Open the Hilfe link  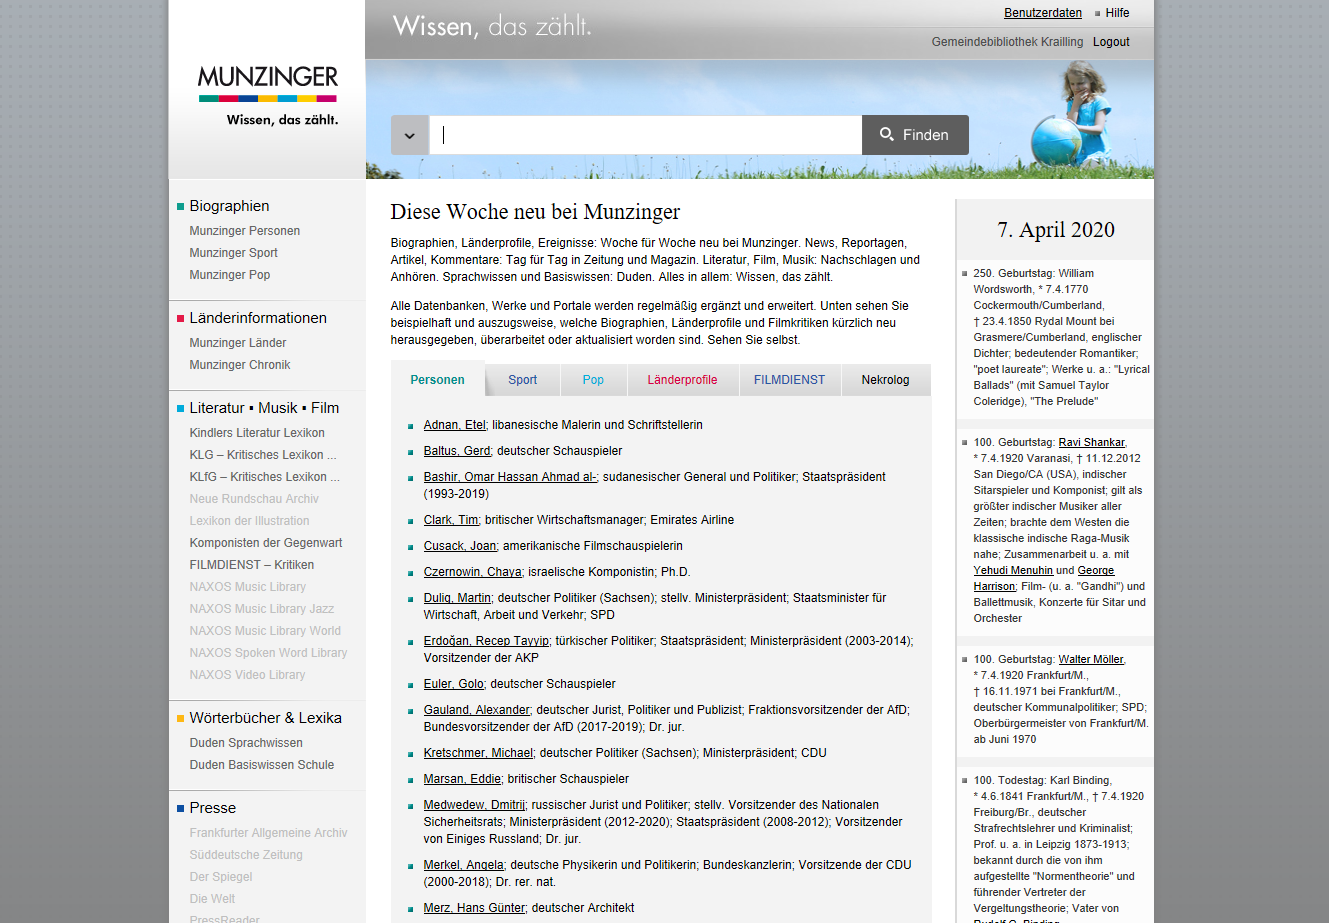coord(1117,13)
